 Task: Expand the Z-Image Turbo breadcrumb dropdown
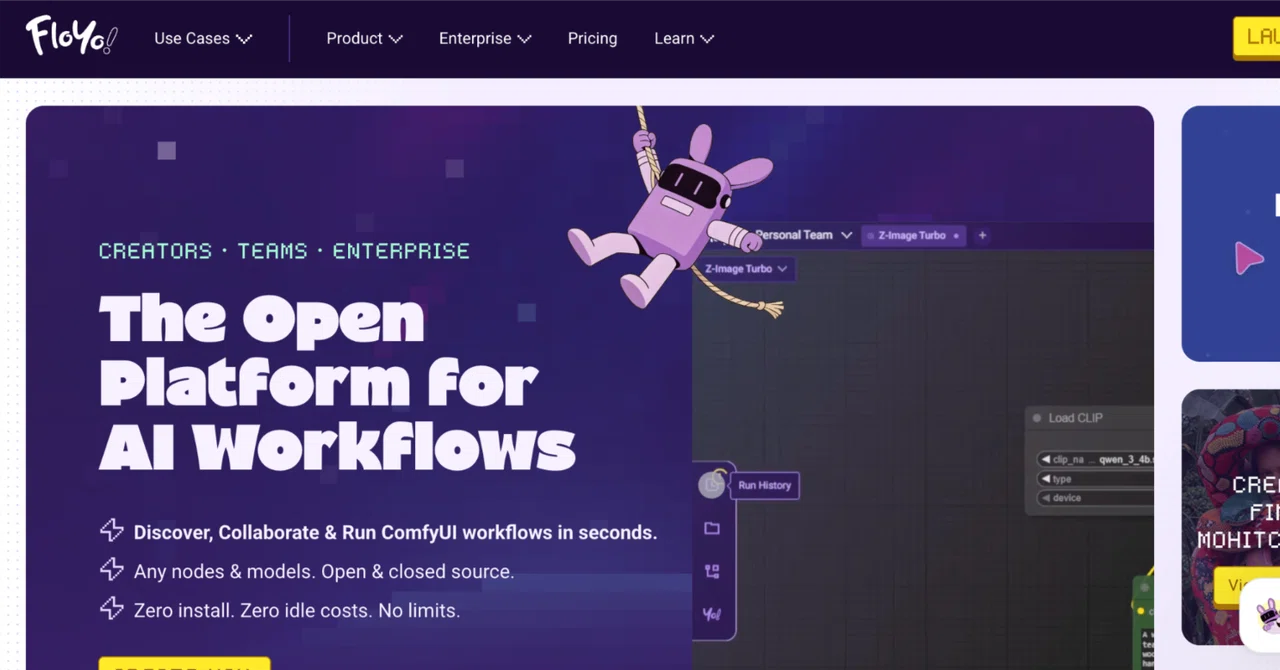coord(745,268)
